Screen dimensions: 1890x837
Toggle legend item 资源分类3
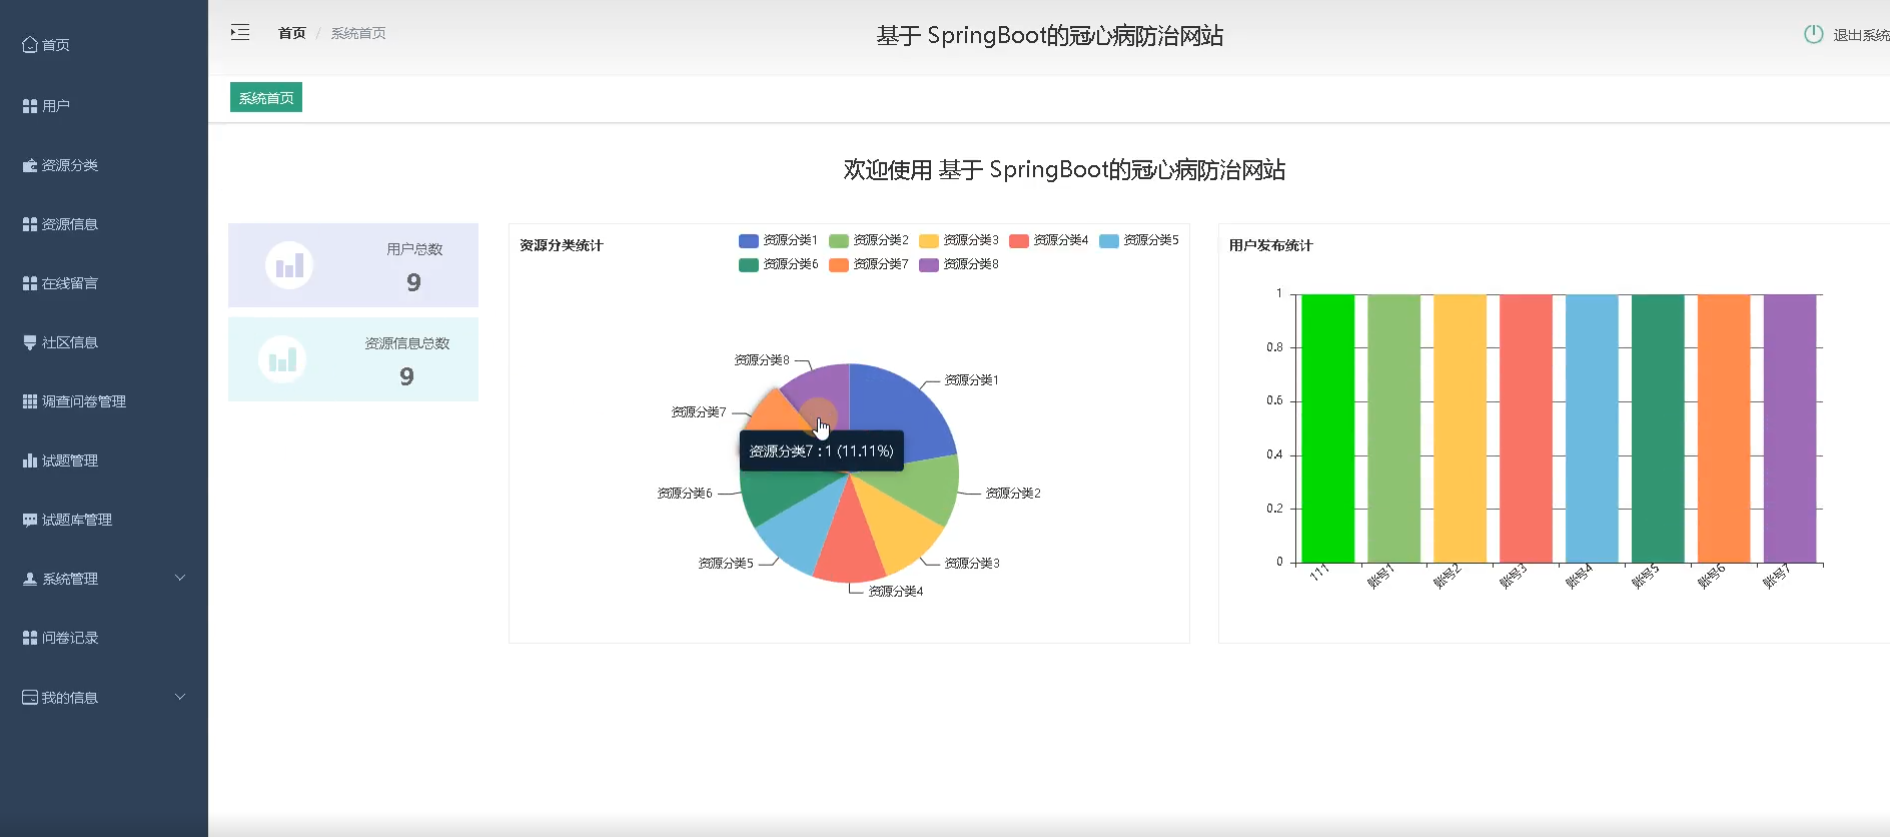[x=958, y=240]
